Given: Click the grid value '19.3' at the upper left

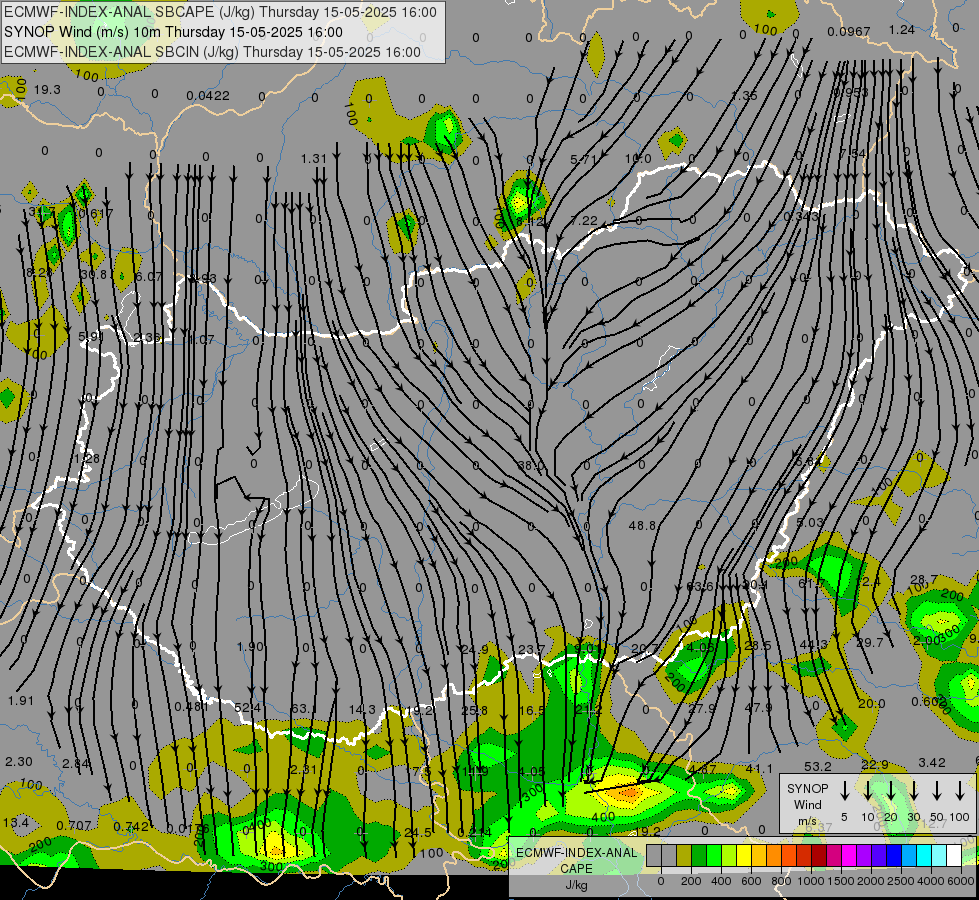Looking at the screenshot, I should (47, 89).
